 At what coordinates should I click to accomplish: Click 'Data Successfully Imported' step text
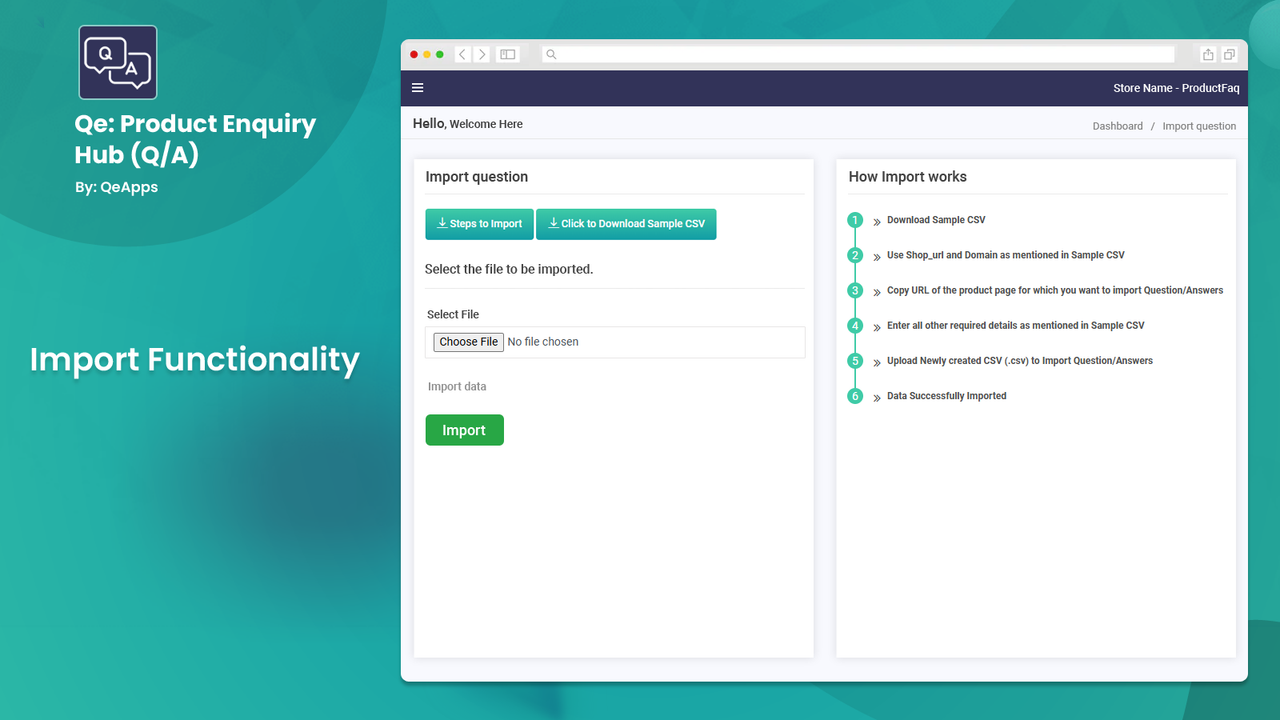point(947,396)
